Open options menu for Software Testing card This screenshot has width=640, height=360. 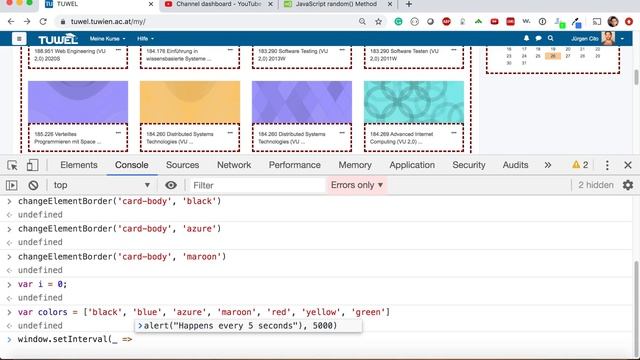(342, 50)
